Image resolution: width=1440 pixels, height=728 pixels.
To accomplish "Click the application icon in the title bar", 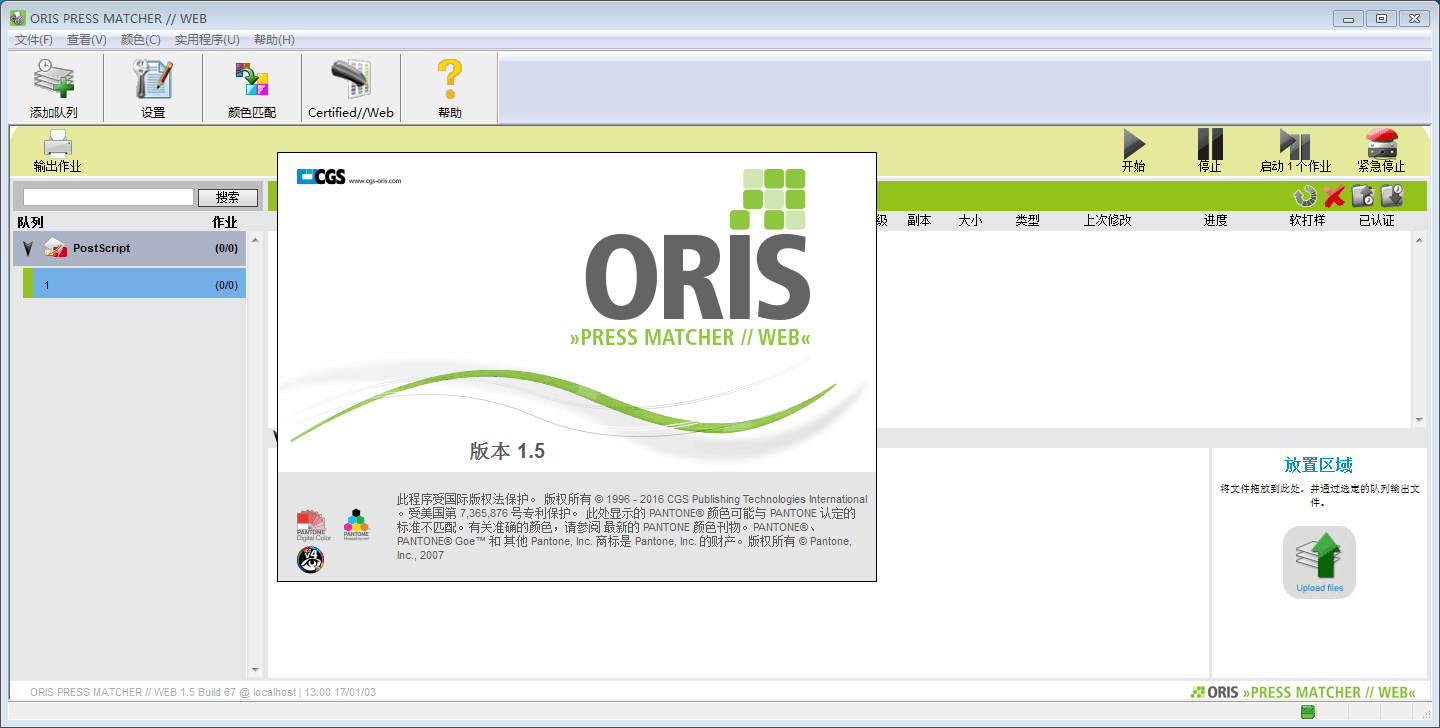I will tap(17, 19).
